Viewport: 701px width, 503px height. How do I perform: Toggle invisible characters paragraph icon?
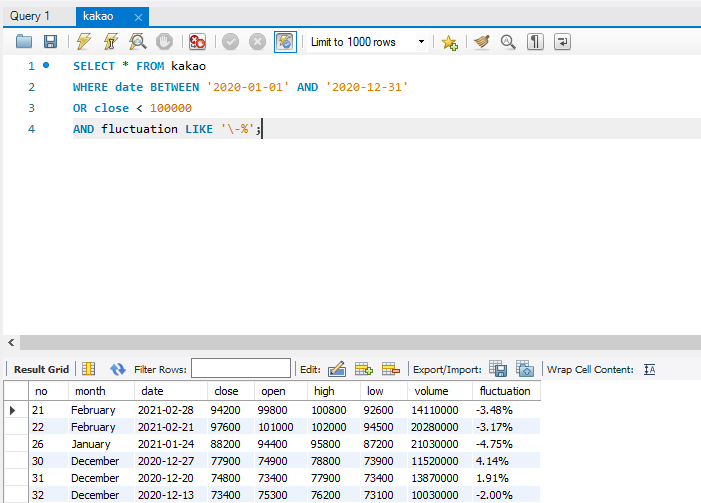(535, 42)
